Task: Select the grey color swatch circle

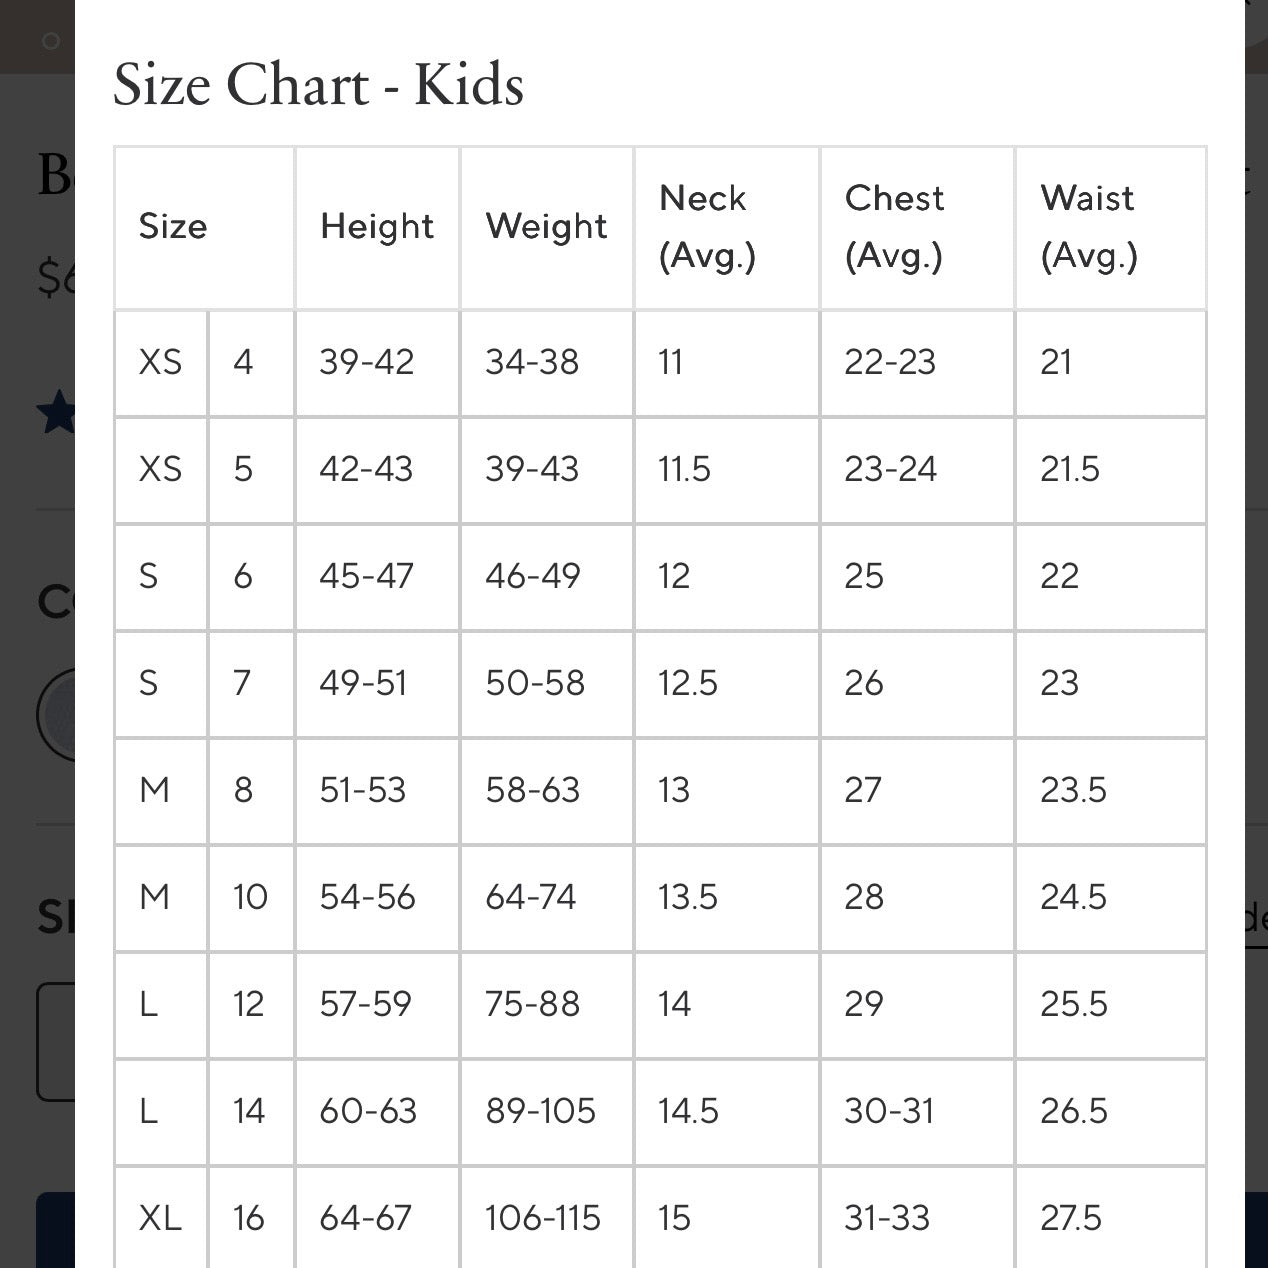Action: point(56,715)
